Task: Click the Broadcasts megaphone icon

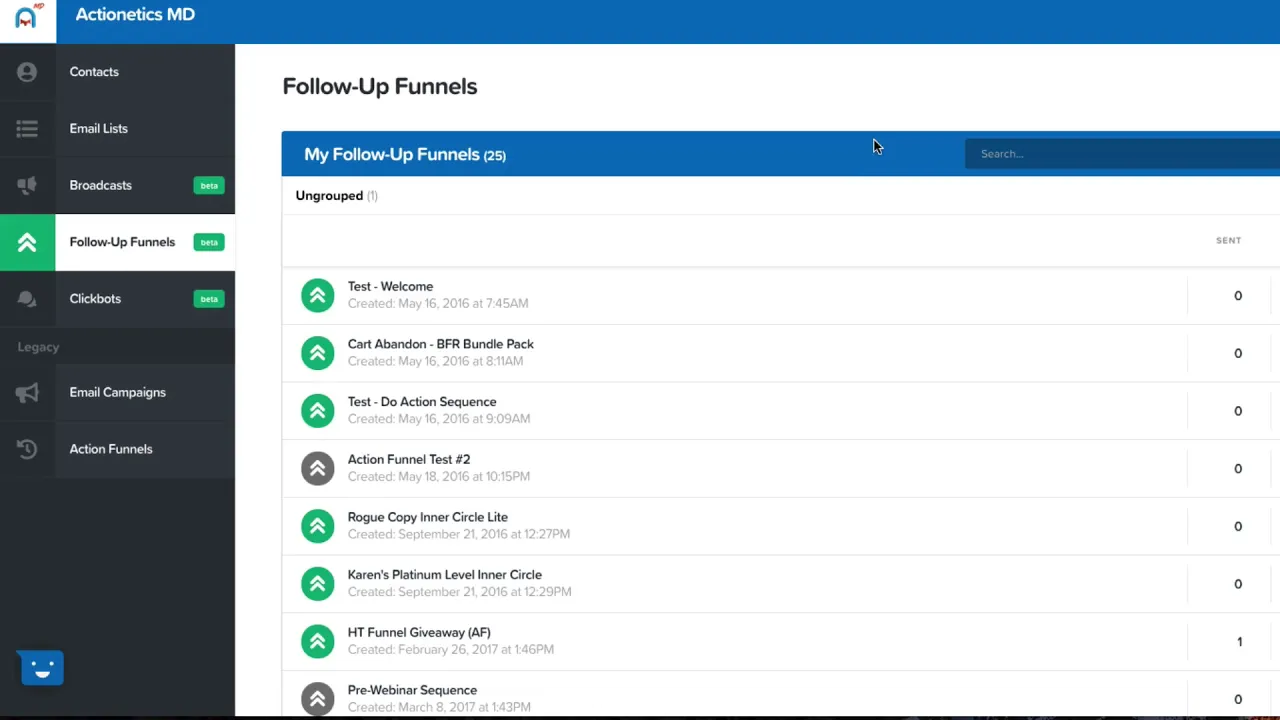Action: (27, 185)
